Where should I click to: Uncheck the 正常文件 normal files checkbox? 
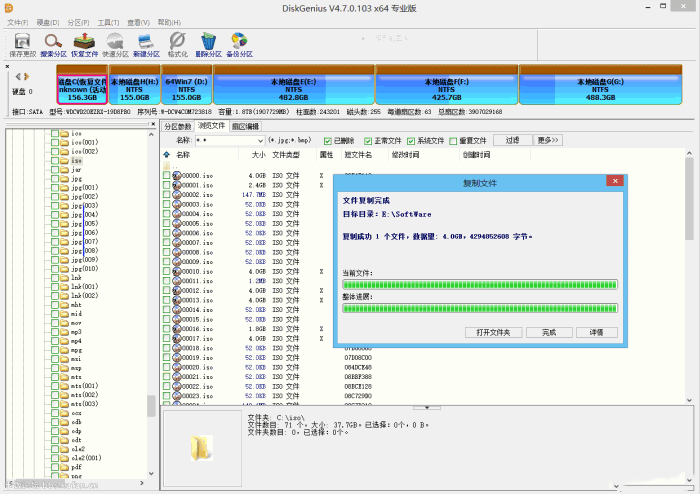pos(368,141)
